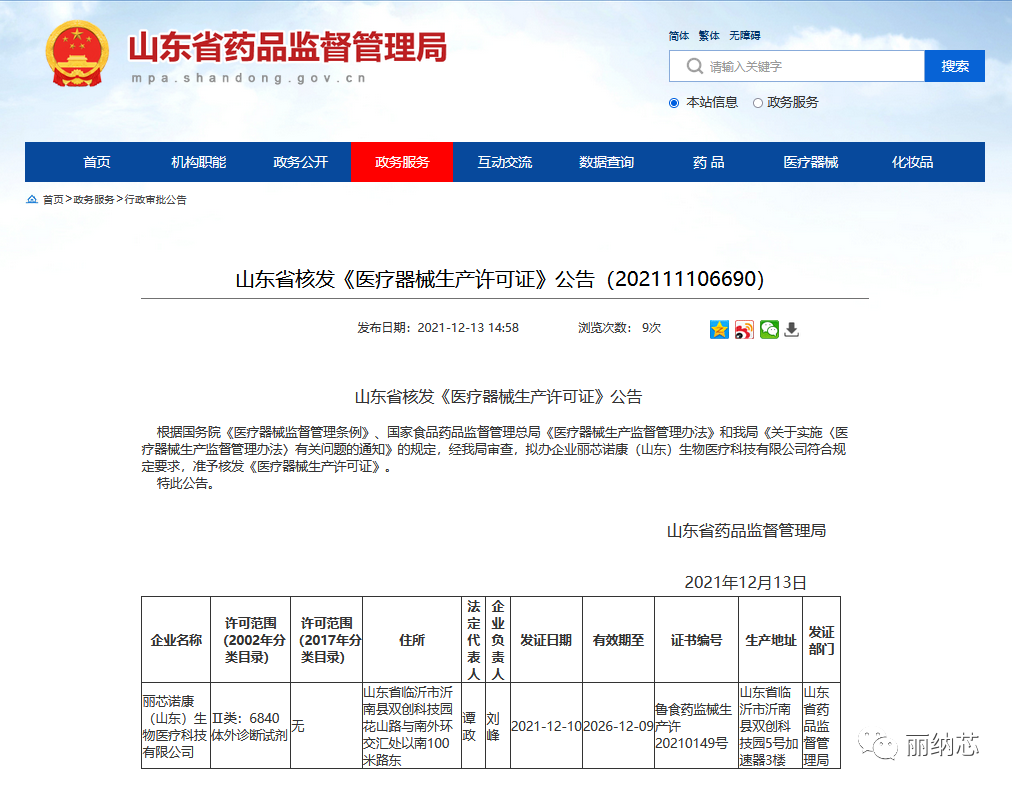The image size is (1012, 789).
Task: Open the 互动交流 section
Action: click(504, 161)
